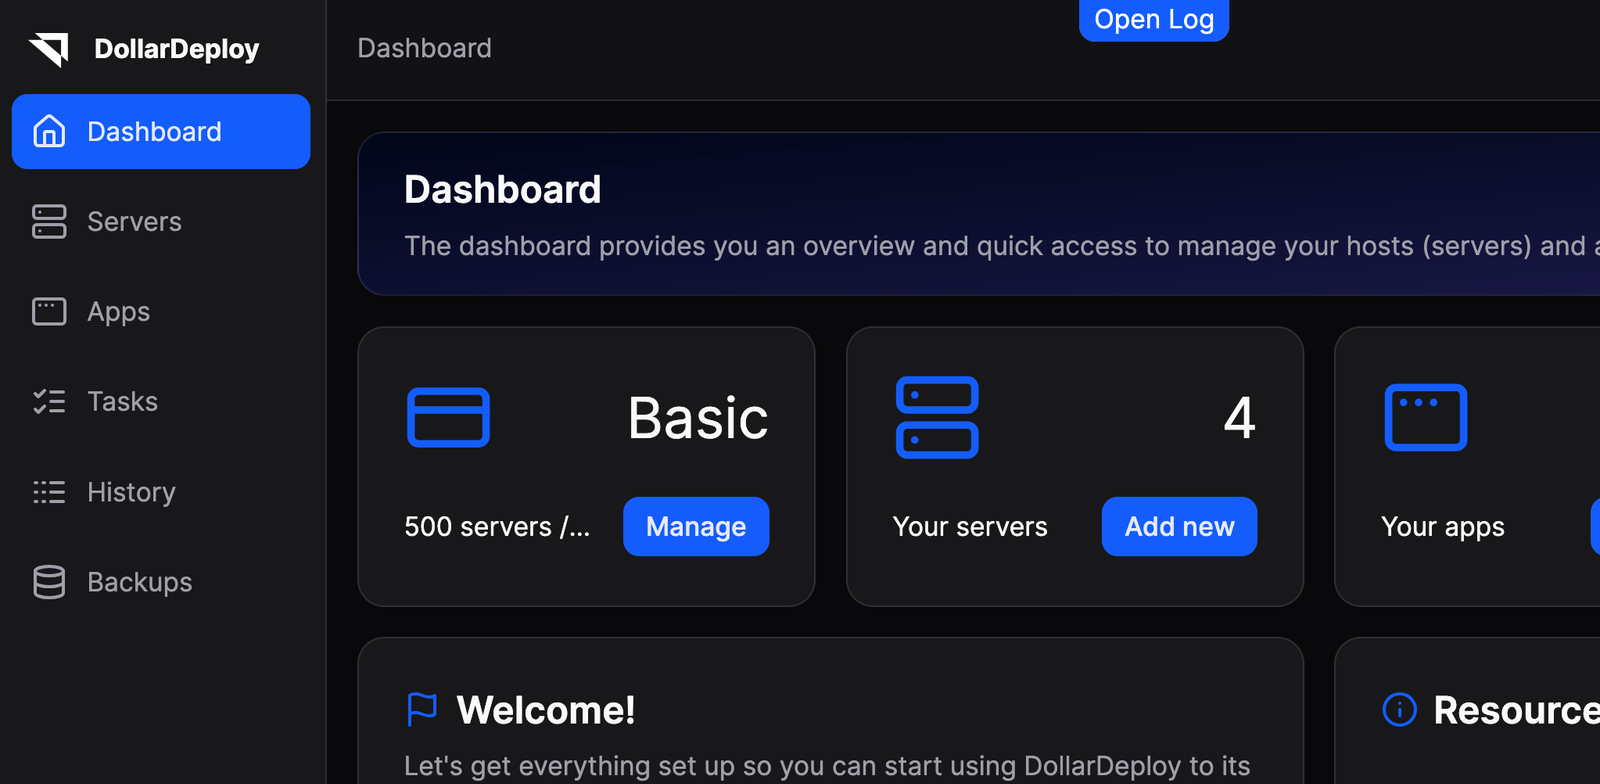Screen dimensions: 1600x784
Task: Click the Backups database icon
Action: (x=49, y=582)
